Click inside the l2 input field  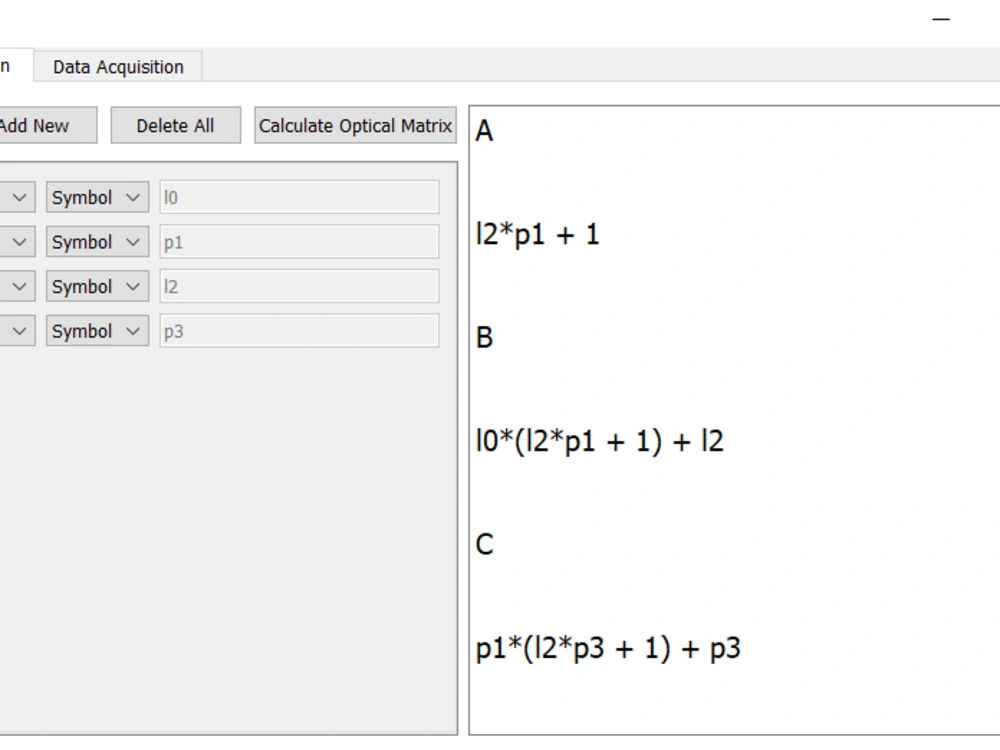pos(298,286)
